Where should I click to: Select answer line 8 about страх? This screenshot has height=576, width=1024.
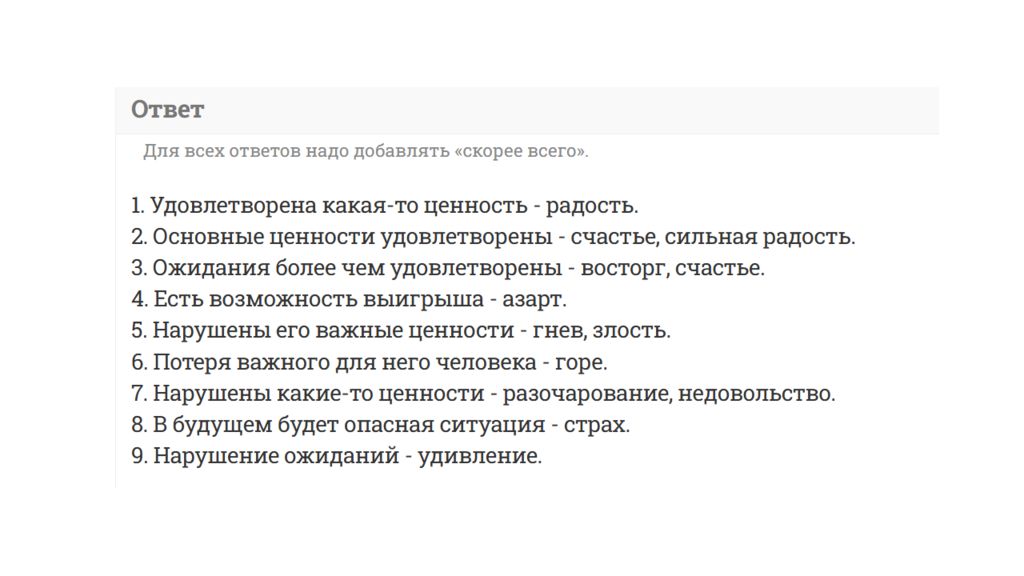click(381, 425)
